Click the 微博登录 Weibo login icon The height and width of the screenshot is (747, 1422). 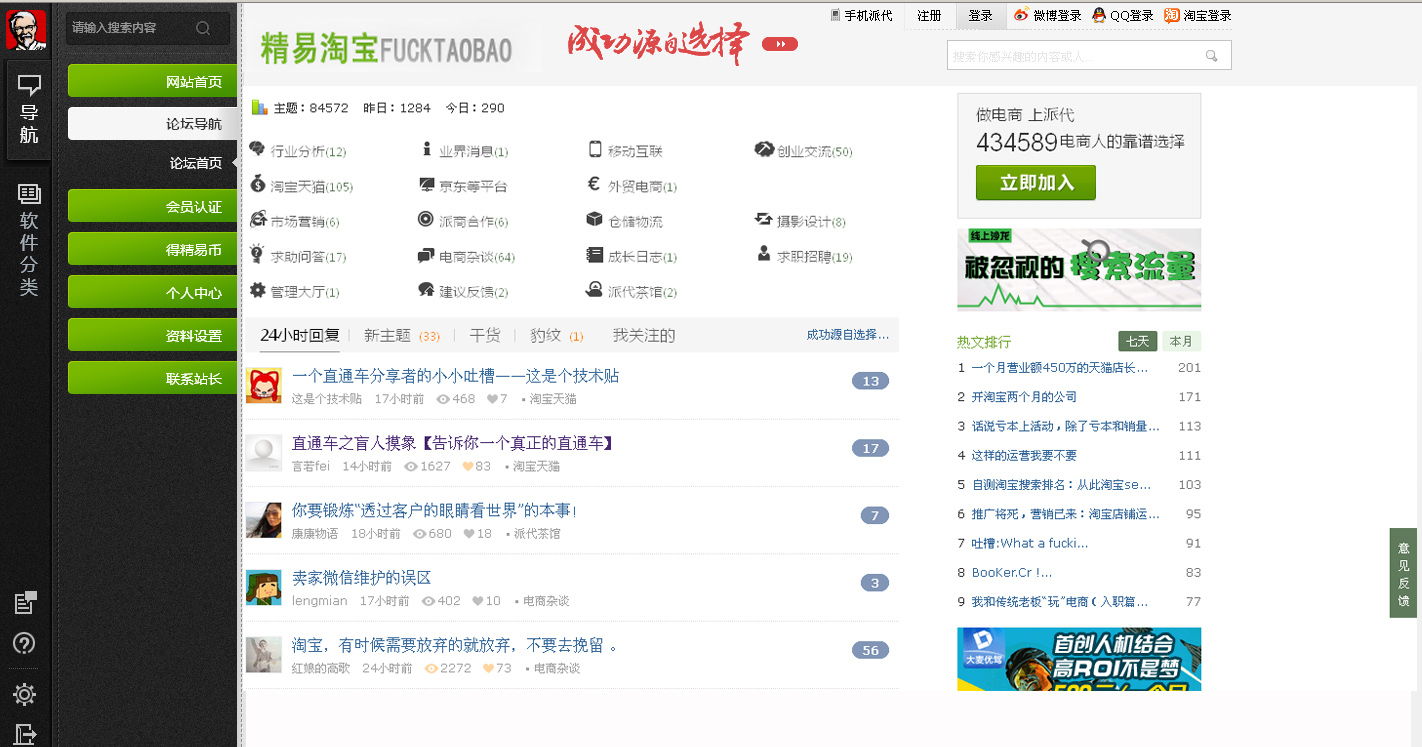1021,15
